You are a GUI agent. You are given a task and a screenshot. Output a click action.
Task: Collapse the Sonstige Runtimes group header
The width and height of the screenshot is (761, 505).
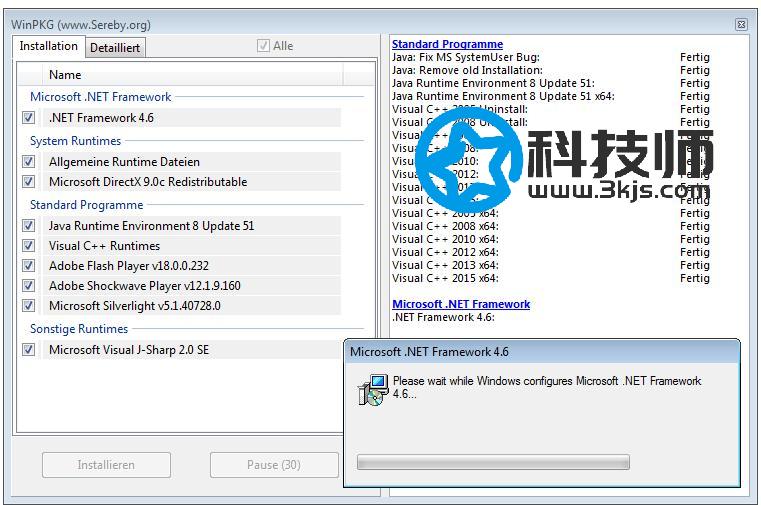pos(79,328)
